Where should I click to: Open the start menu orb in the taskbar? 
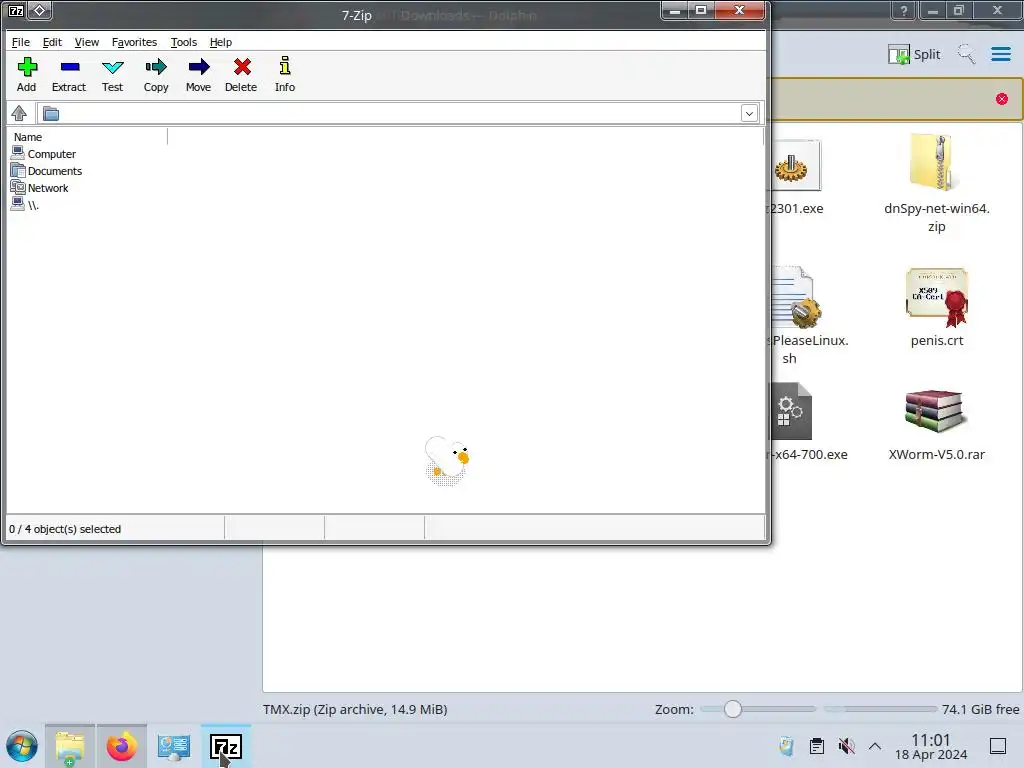[22, 746]
